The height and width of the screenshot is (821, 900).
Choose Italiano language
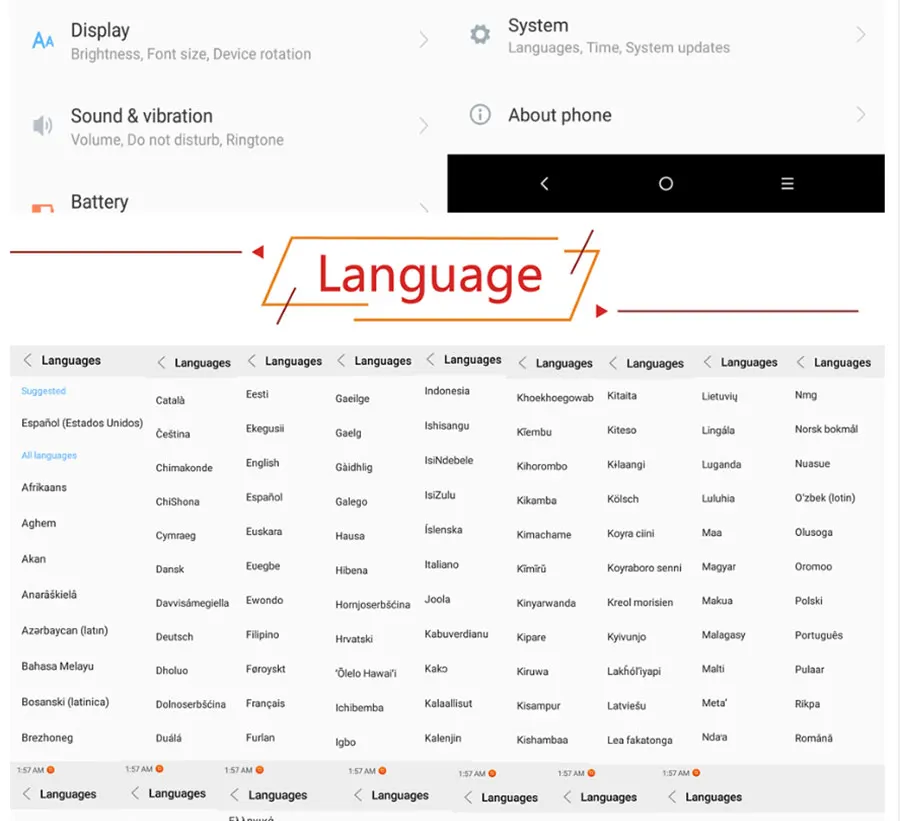(x=441, y=564)
